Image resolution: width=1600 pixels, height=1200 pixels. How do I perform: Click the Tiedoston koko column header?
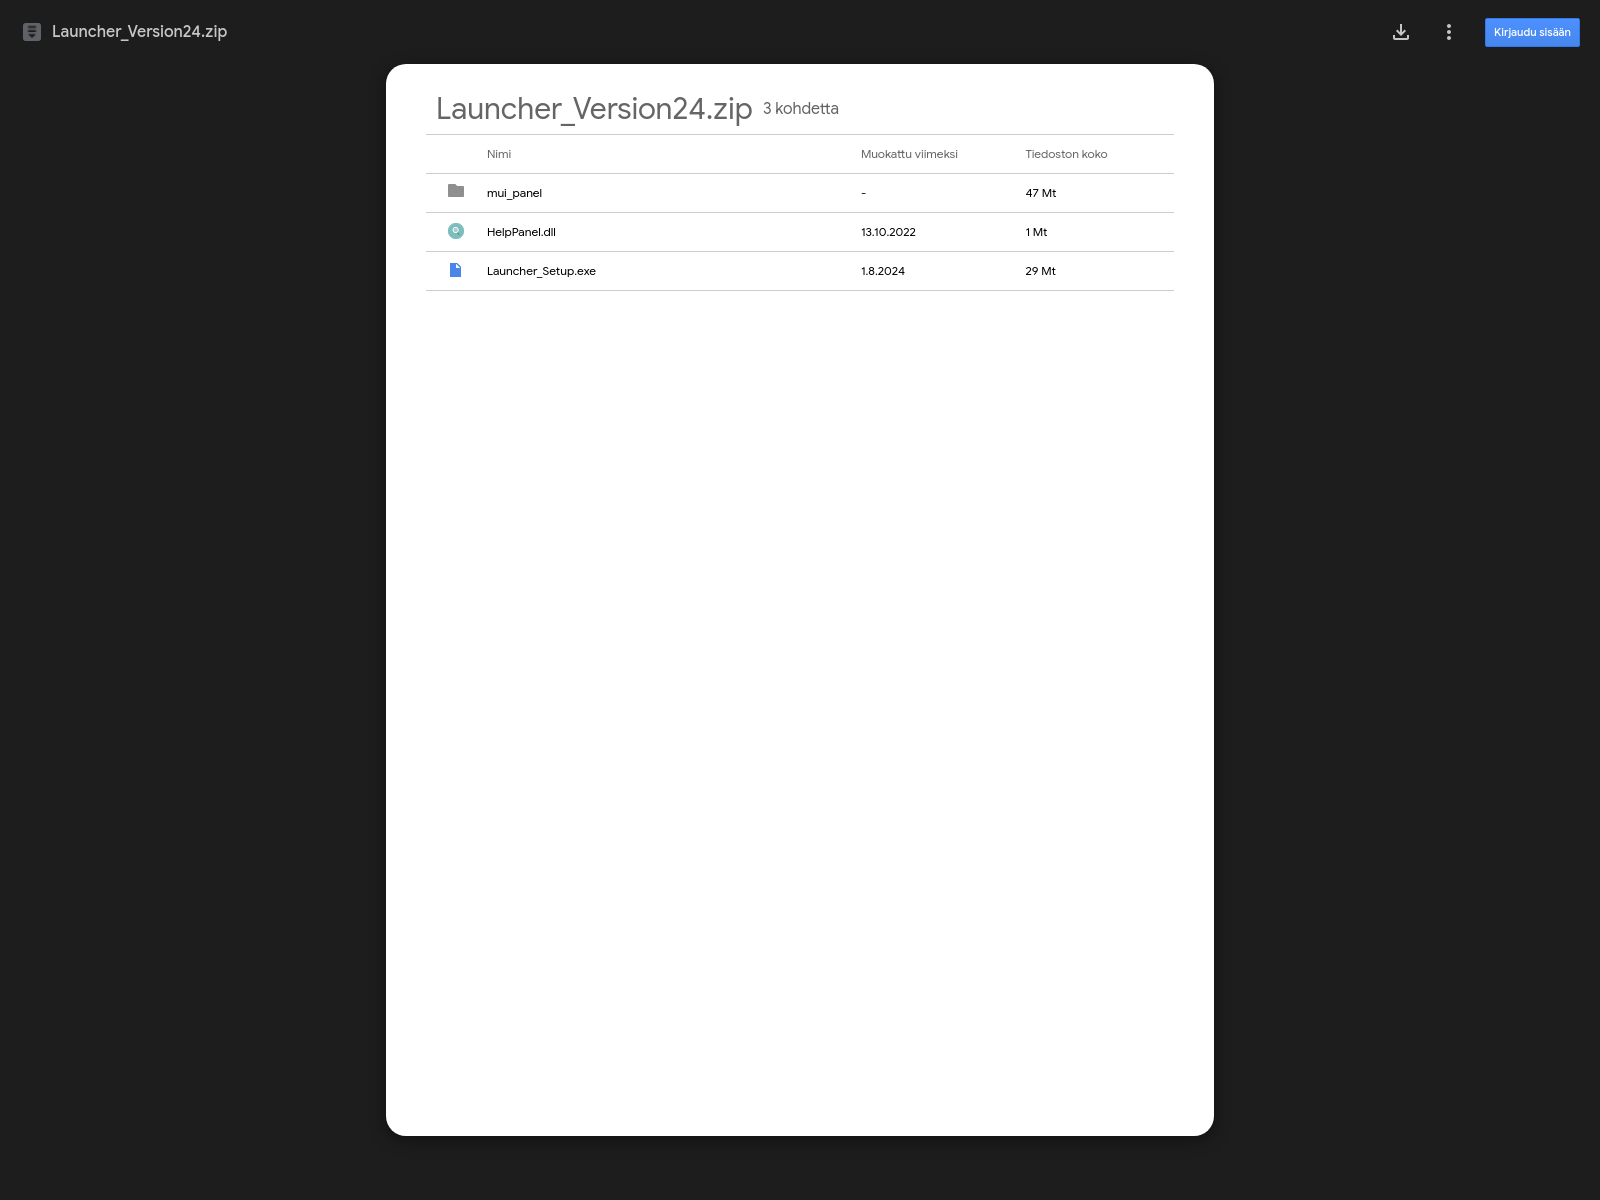point(1066,154)
